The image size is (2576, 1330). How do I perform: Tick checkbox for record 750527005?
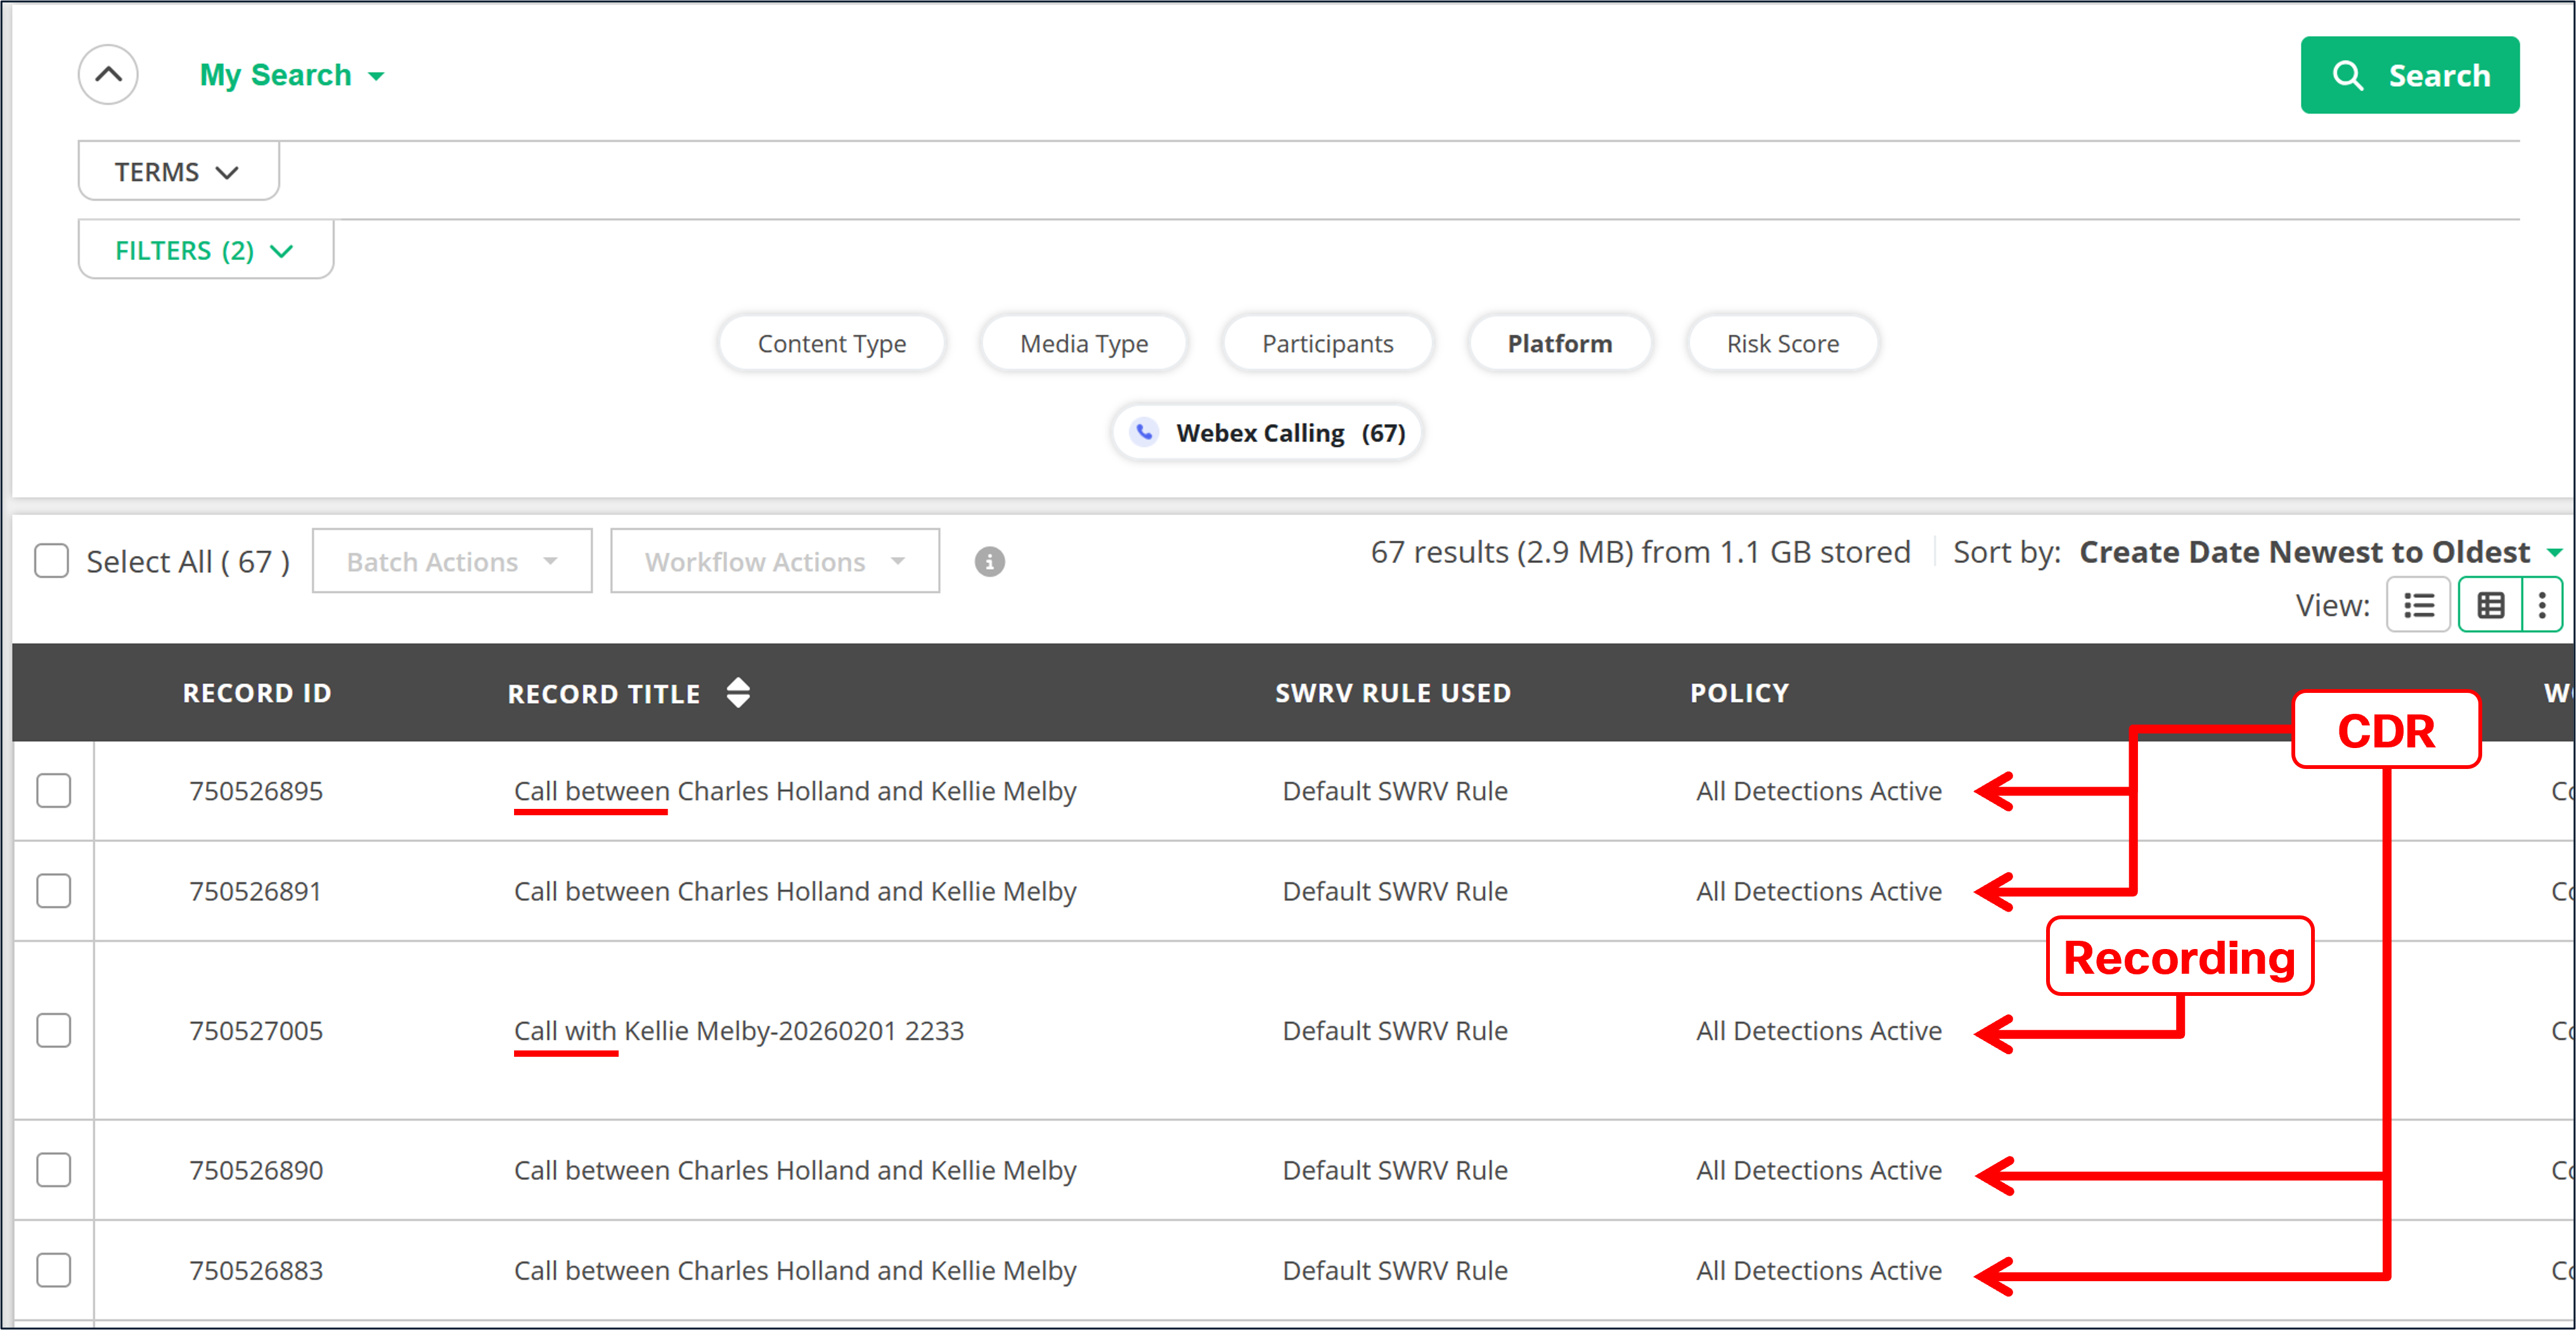tap(54, 1030)
